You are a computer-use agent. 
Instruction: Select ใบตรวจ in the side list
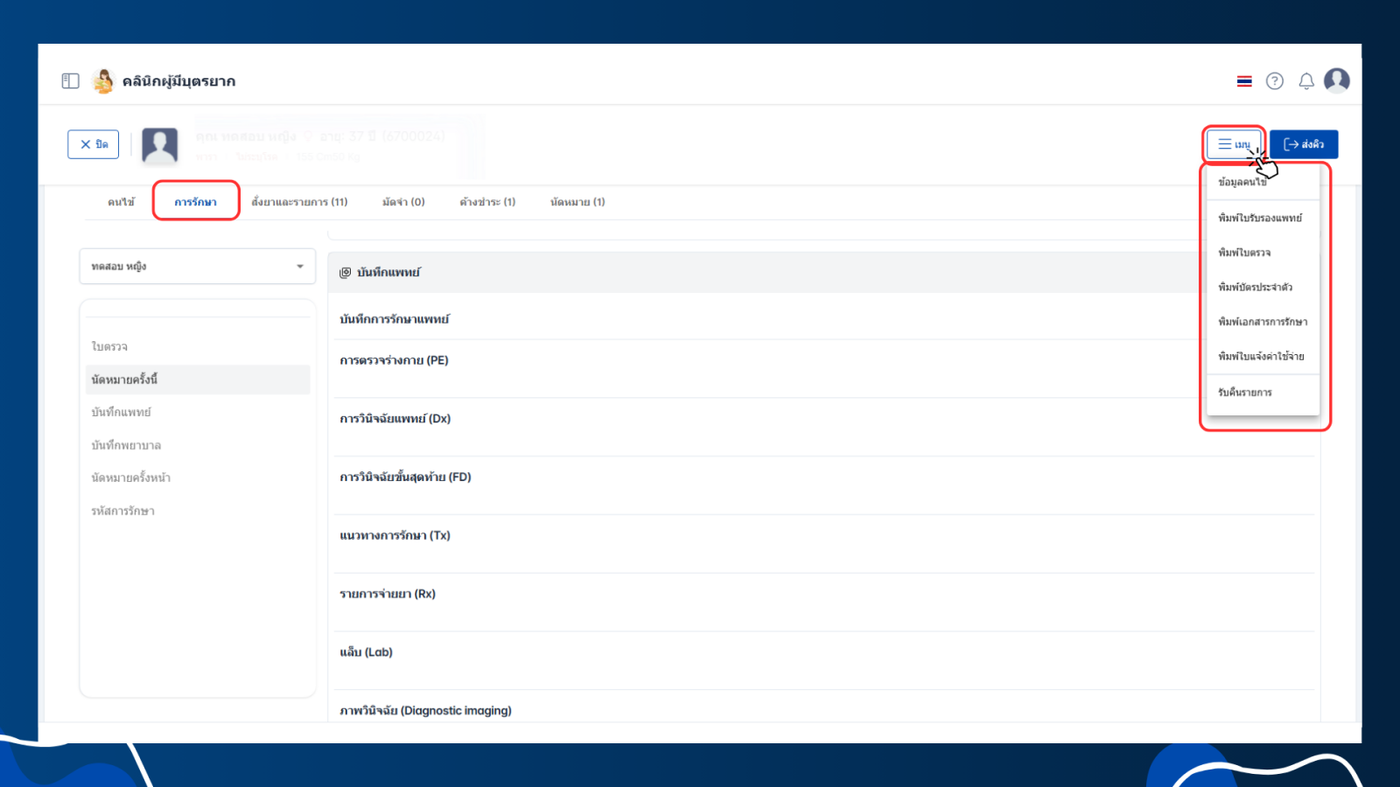[198, 347]
